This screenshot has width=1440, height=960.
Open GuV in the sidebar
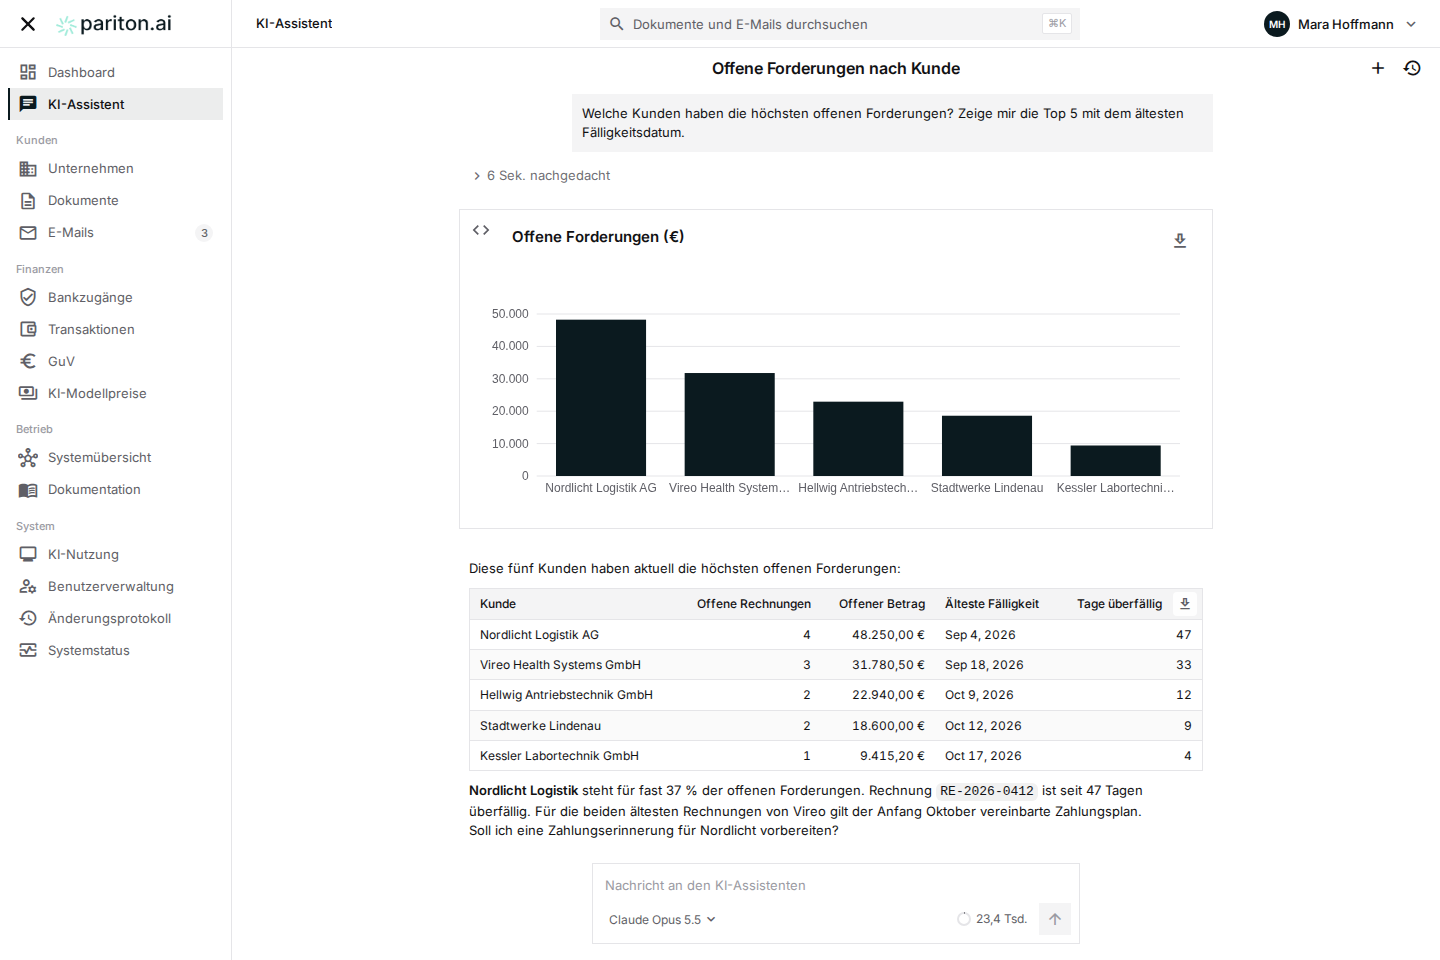pyautogui.click(x=116, y=361)
